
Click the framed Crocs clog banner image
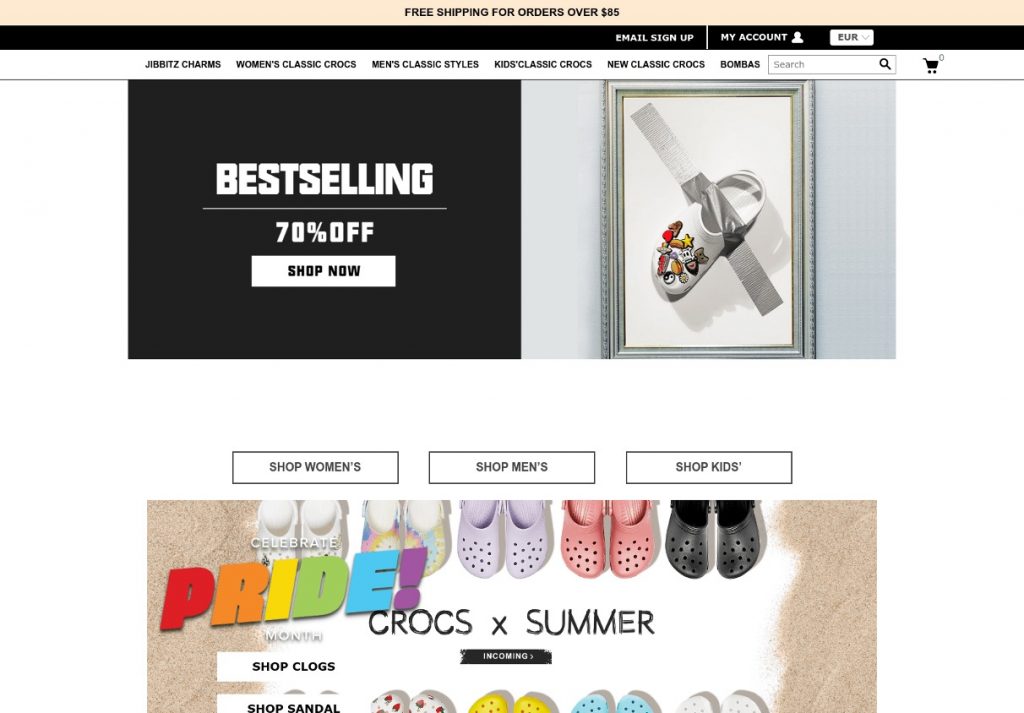click(x=709, y=219)
